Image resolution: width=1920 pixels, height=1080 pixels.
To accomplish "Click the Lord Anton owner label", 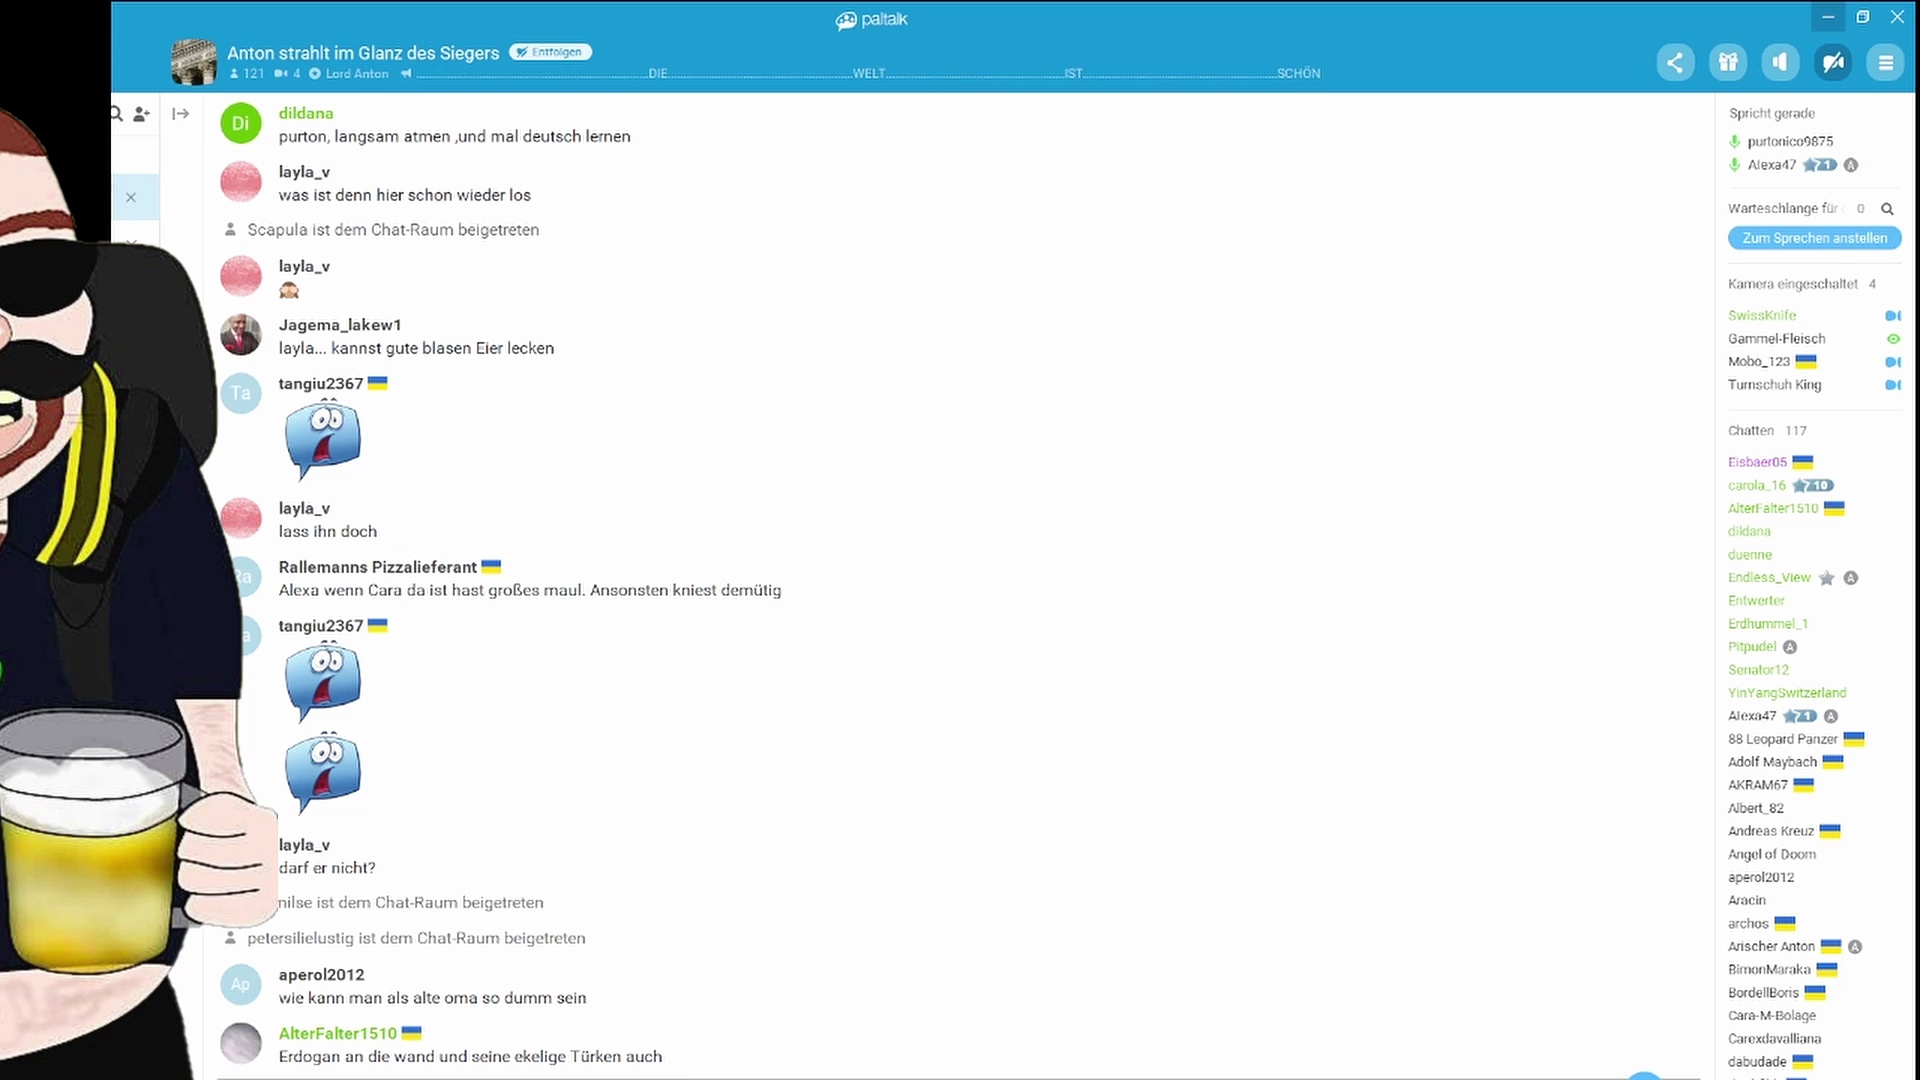I will click(356, 74).
